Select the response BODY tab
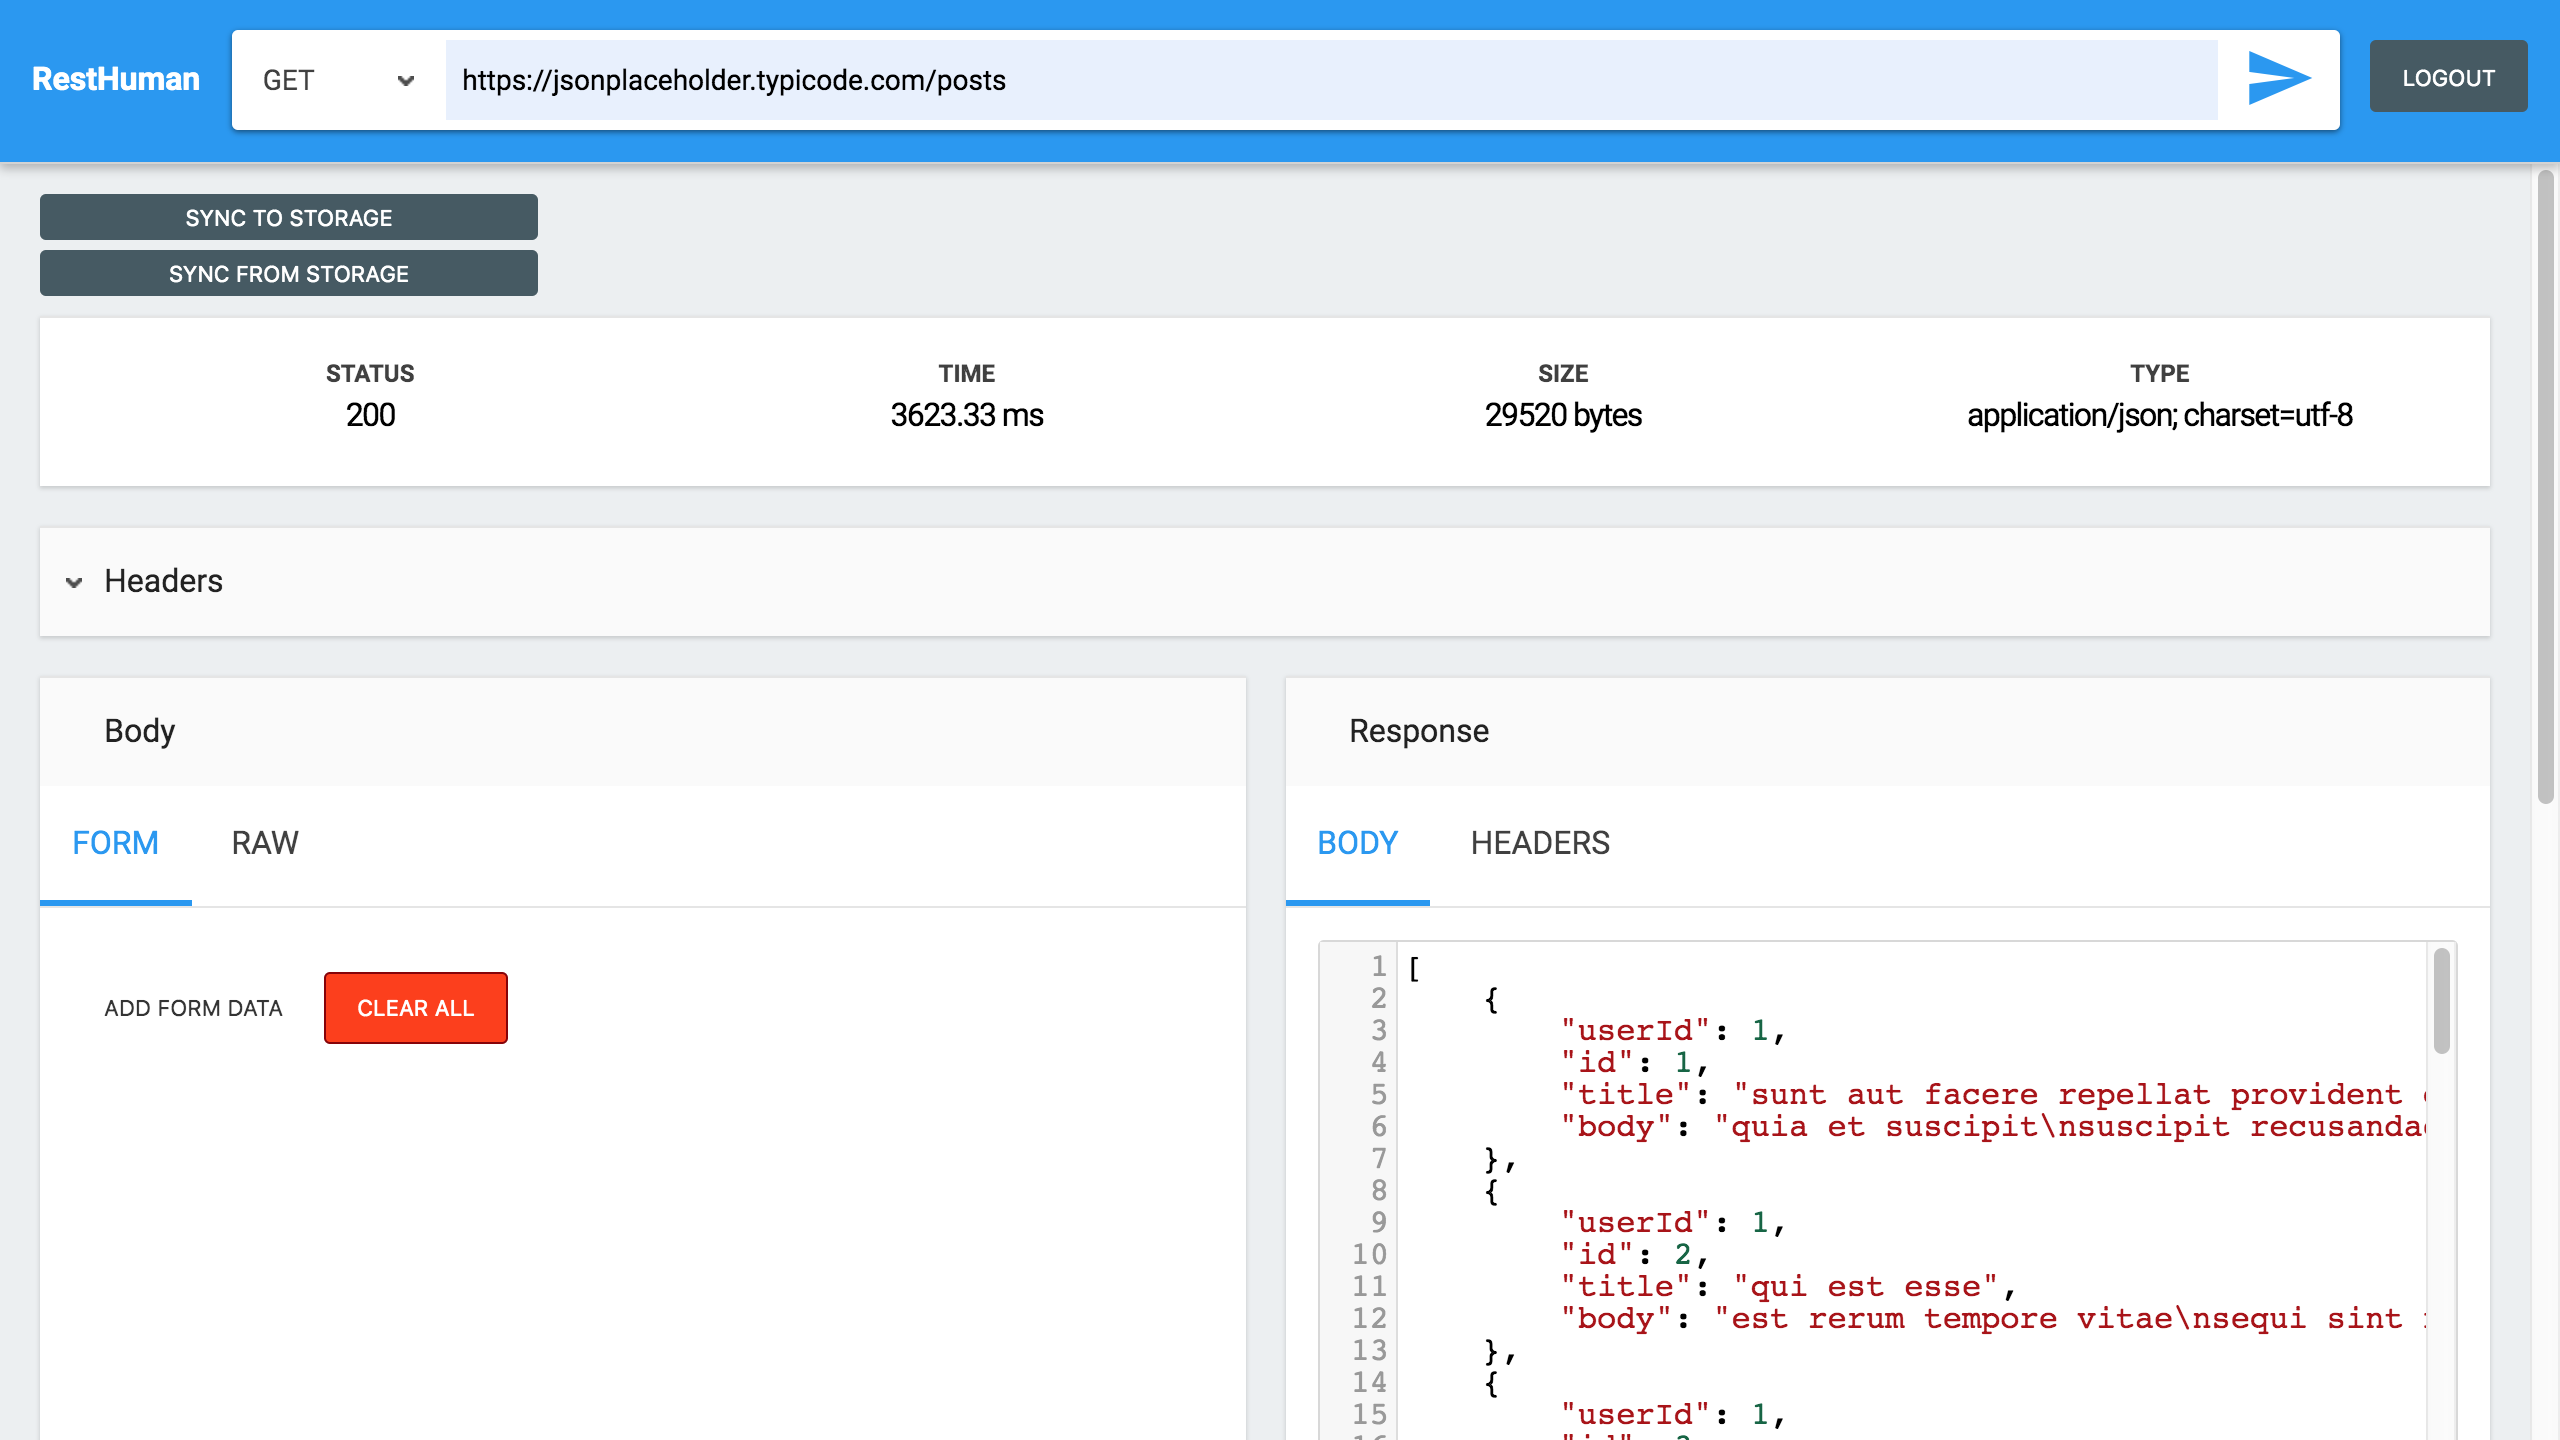This screenshot has height=1440, width=2560. (x=1357, y=843)
